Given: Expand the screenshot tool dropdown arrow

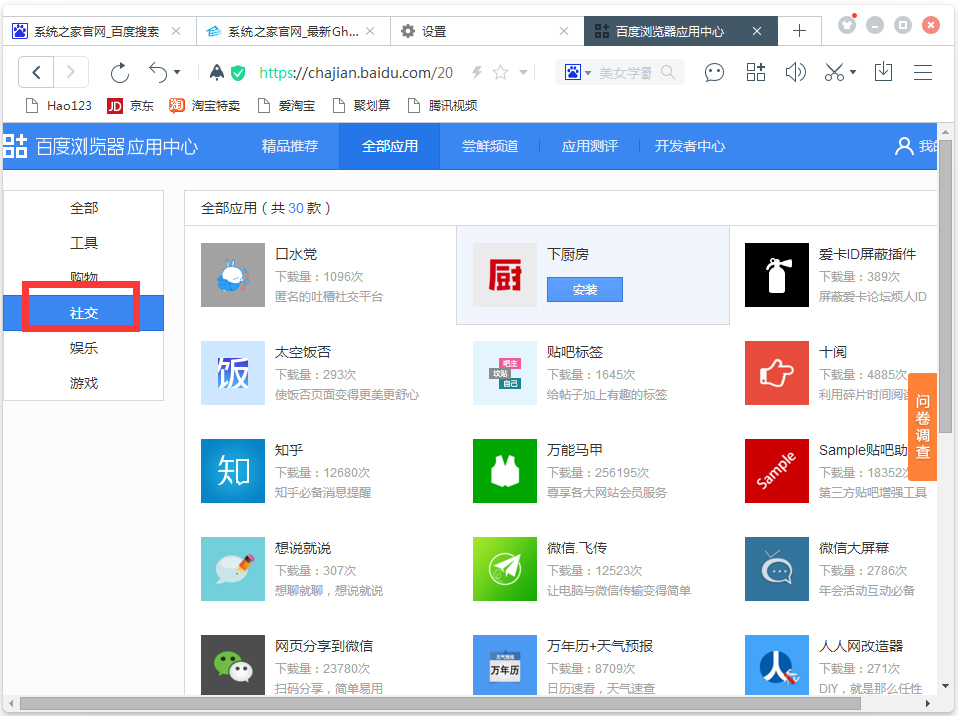Looking at the screenshot, I should [853, 73].
